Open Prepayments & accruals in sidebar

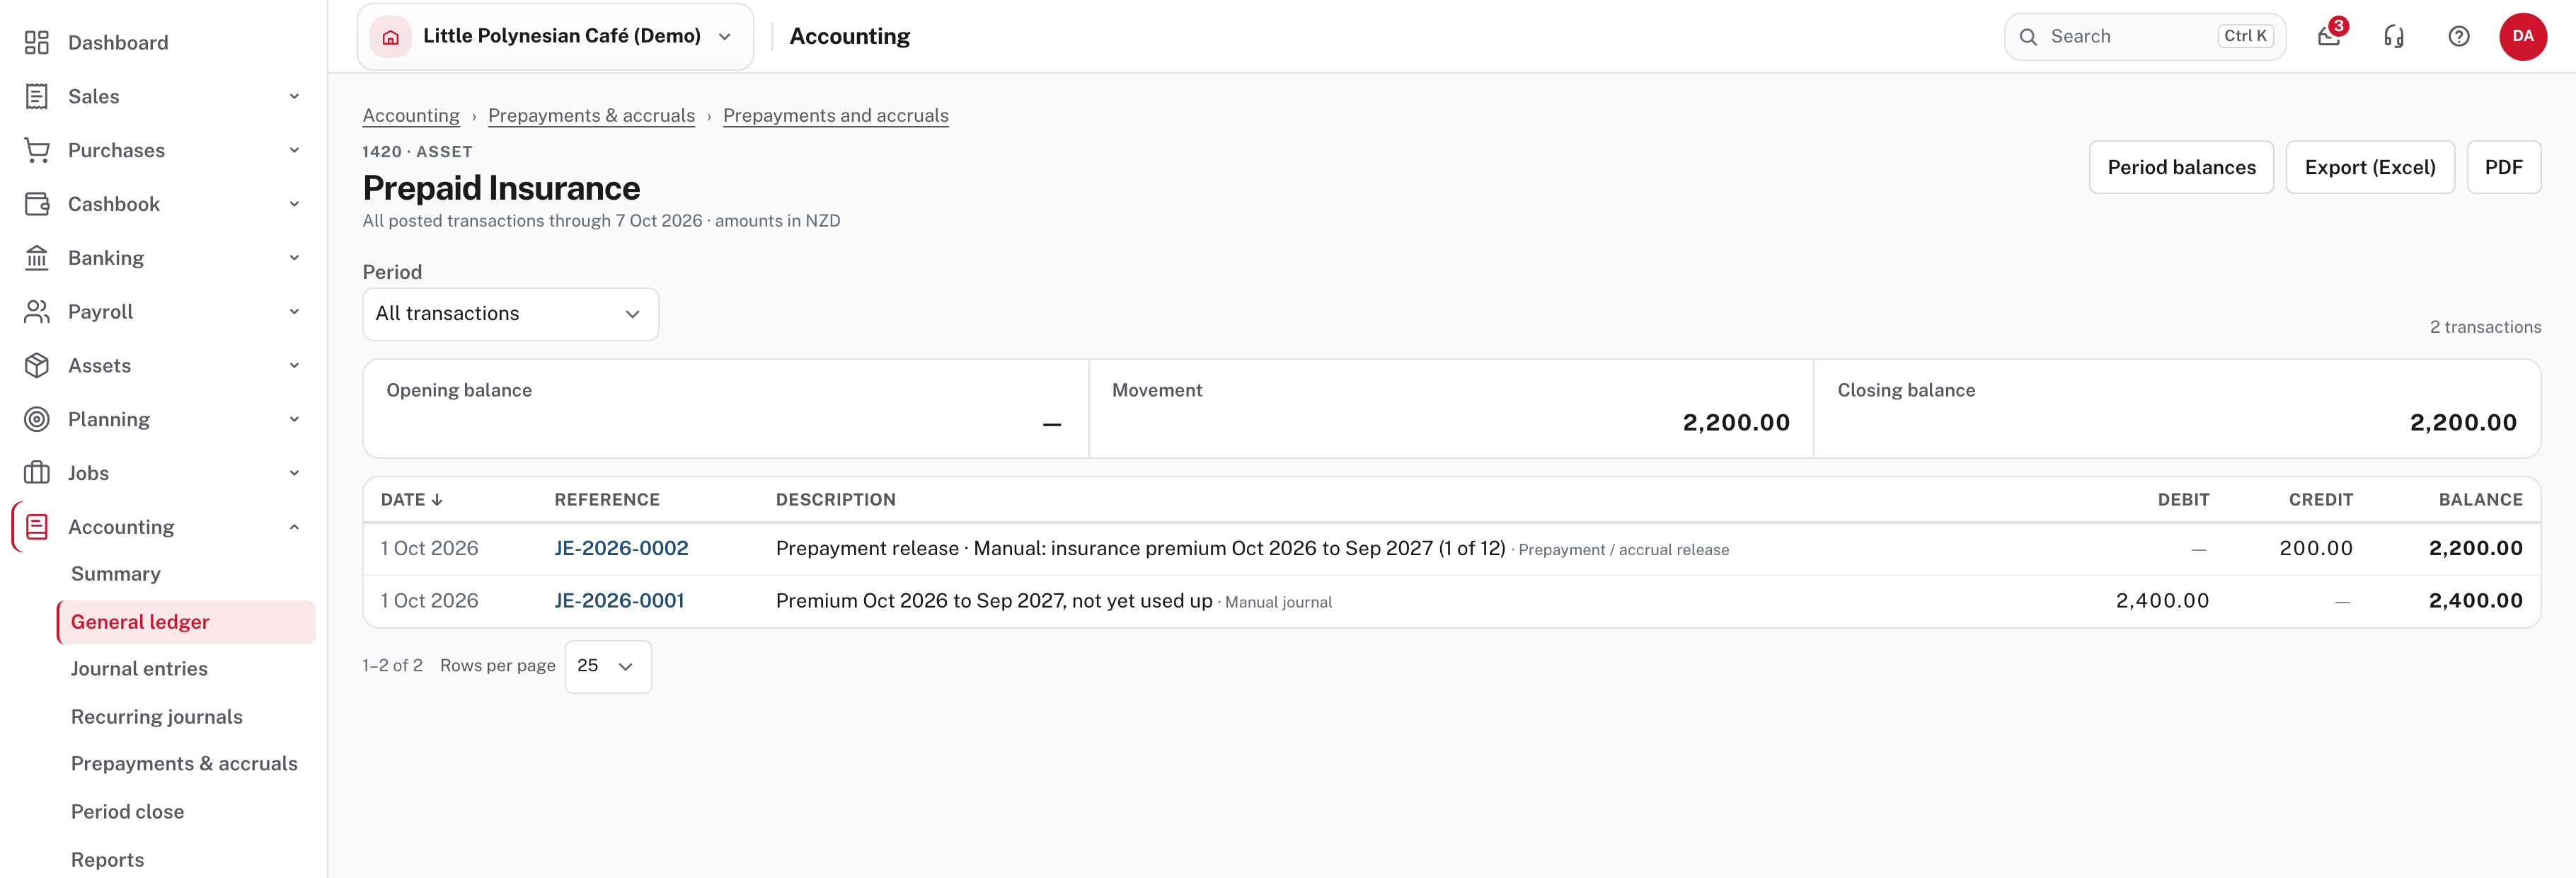point(184,764)
